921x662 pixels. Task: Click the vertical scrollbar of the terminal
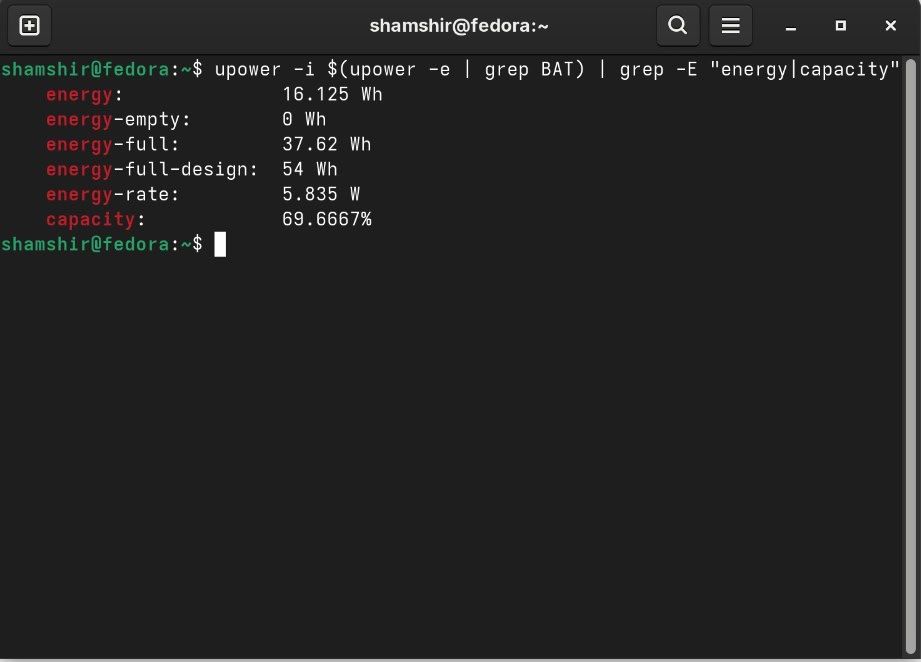pyautogui.click(x=910, y=357)
